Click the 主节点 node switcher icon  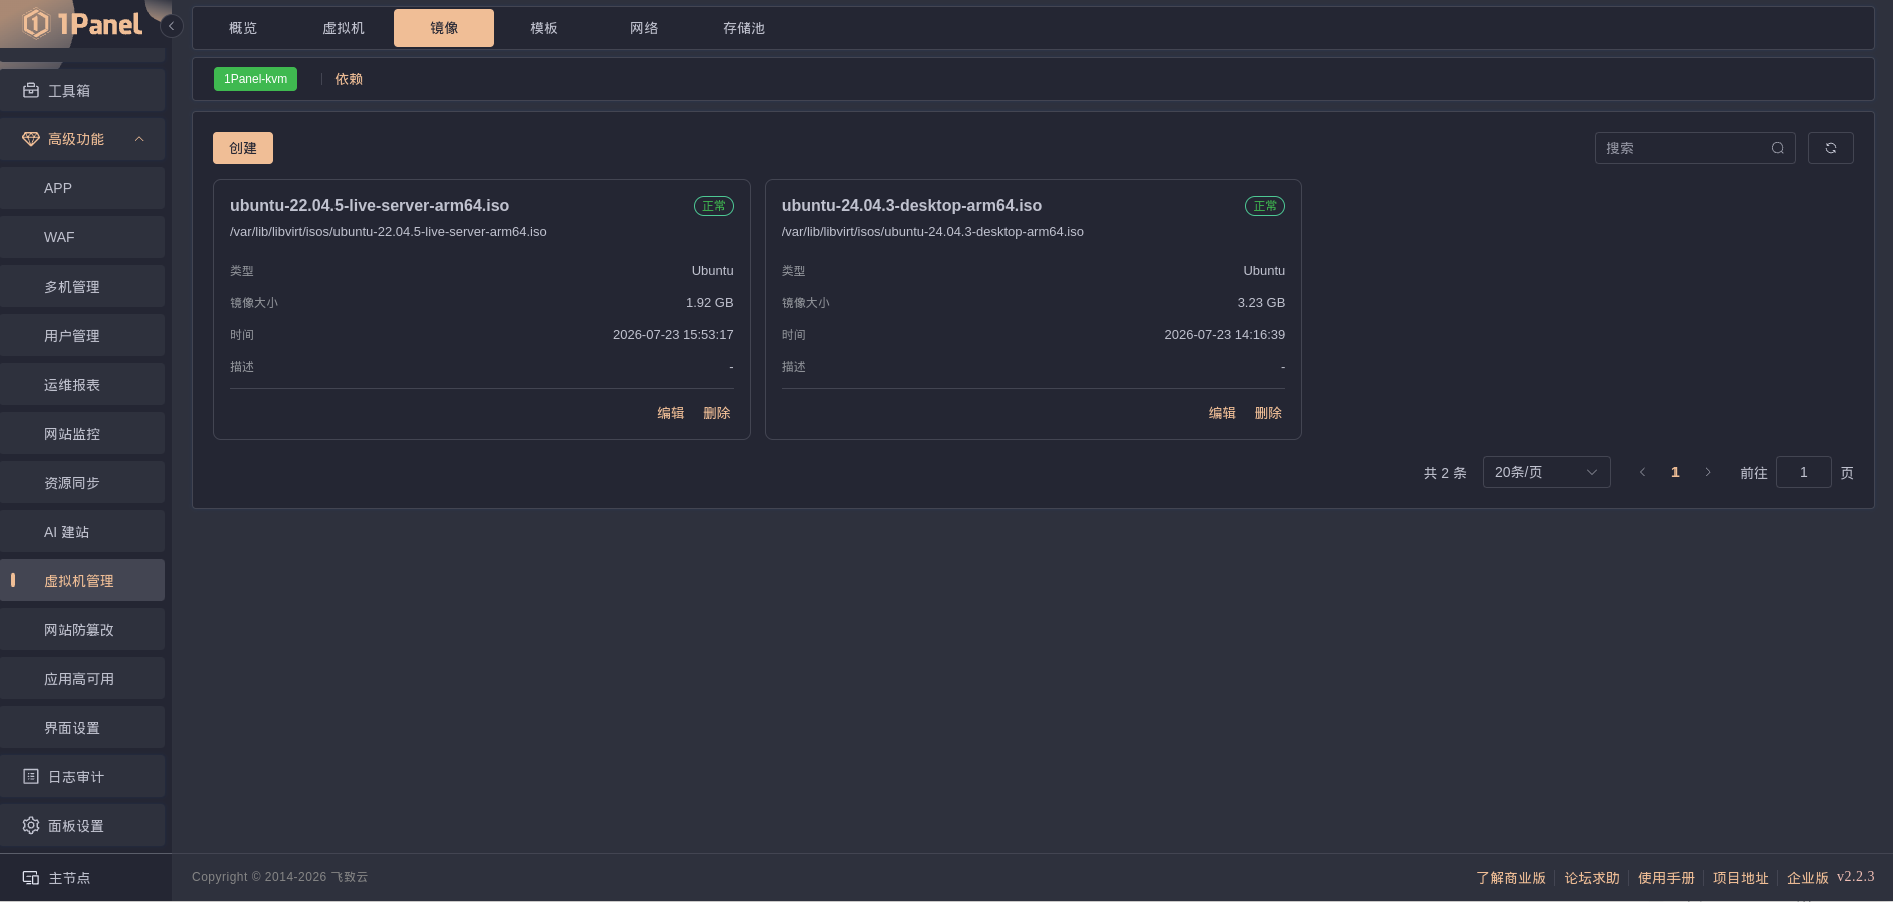pos(31,877)
